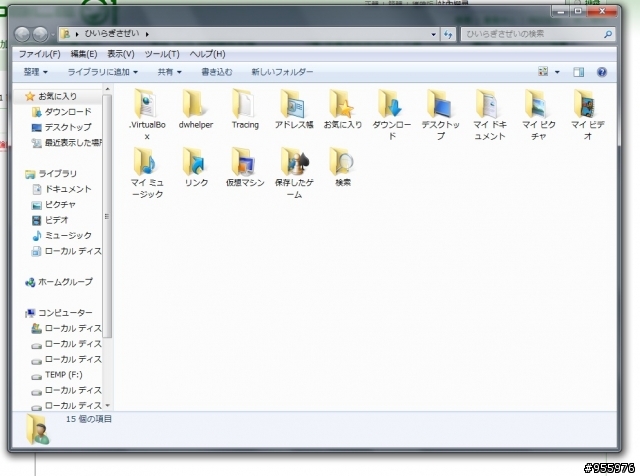Screen dimensions: 640x476
Task: Click the Forward navigation arrow
Action: pos(40,34)
